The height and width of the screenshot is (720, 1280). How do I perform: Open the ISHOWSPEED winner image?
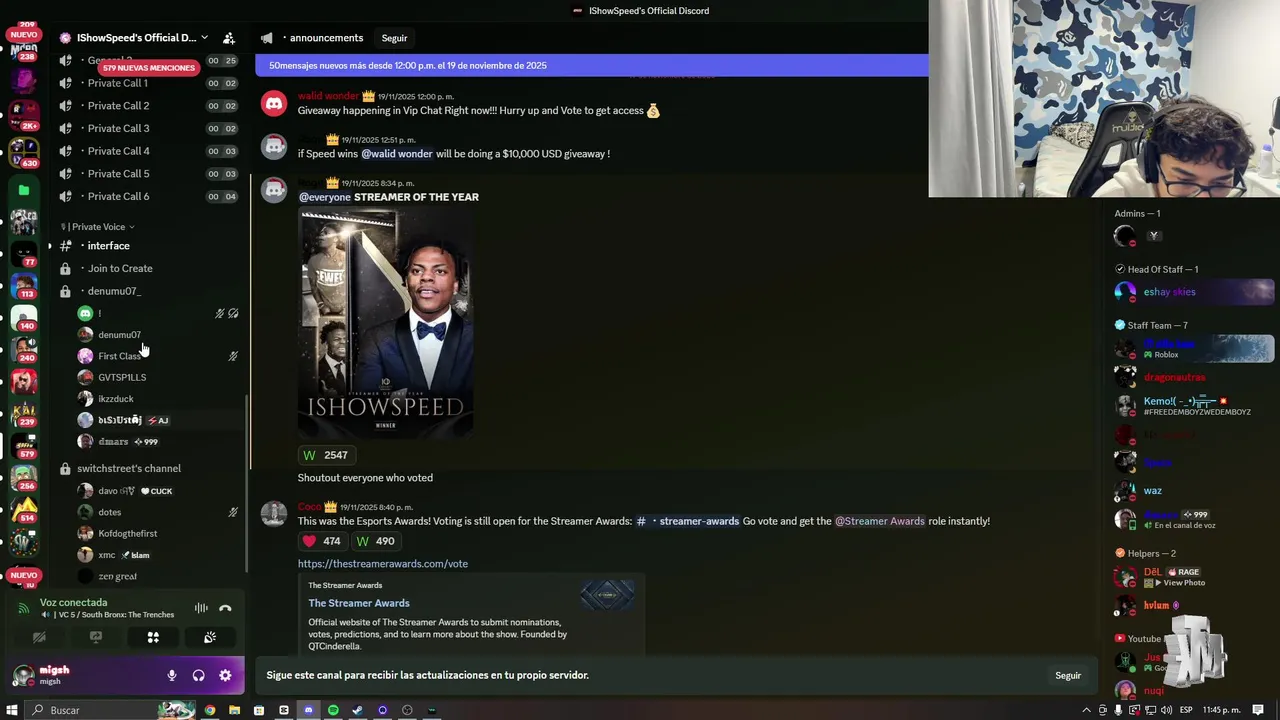pyautogui.click(x=385, y=322)
